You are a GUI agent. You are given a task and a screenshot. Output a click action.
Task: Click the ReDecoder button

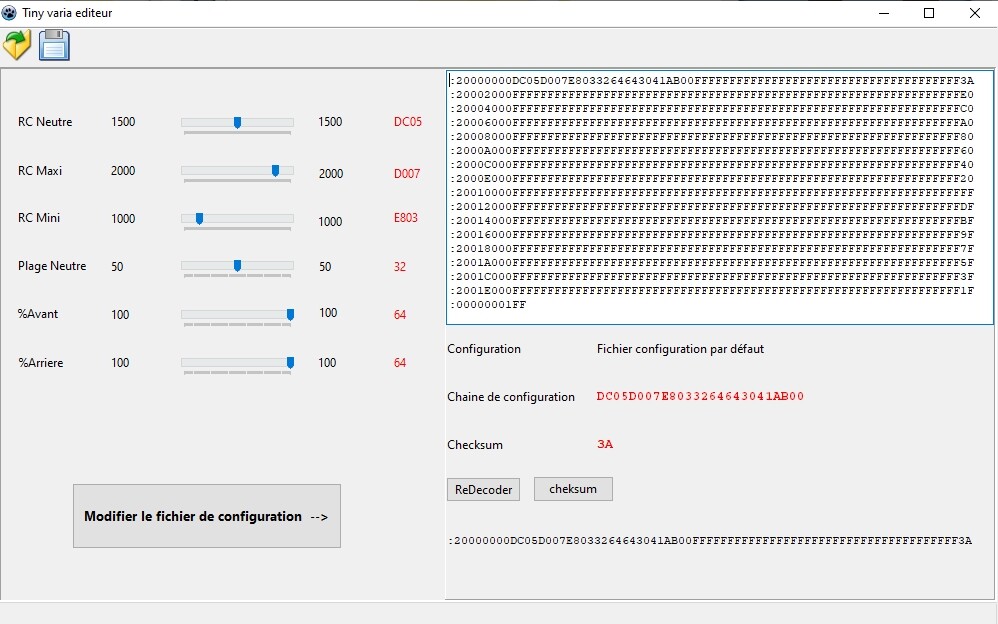click(x=483, y=489)
